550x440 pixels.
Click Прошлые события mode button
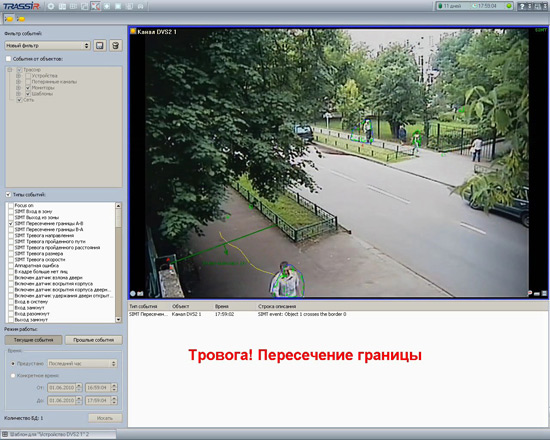coord(94,340)
